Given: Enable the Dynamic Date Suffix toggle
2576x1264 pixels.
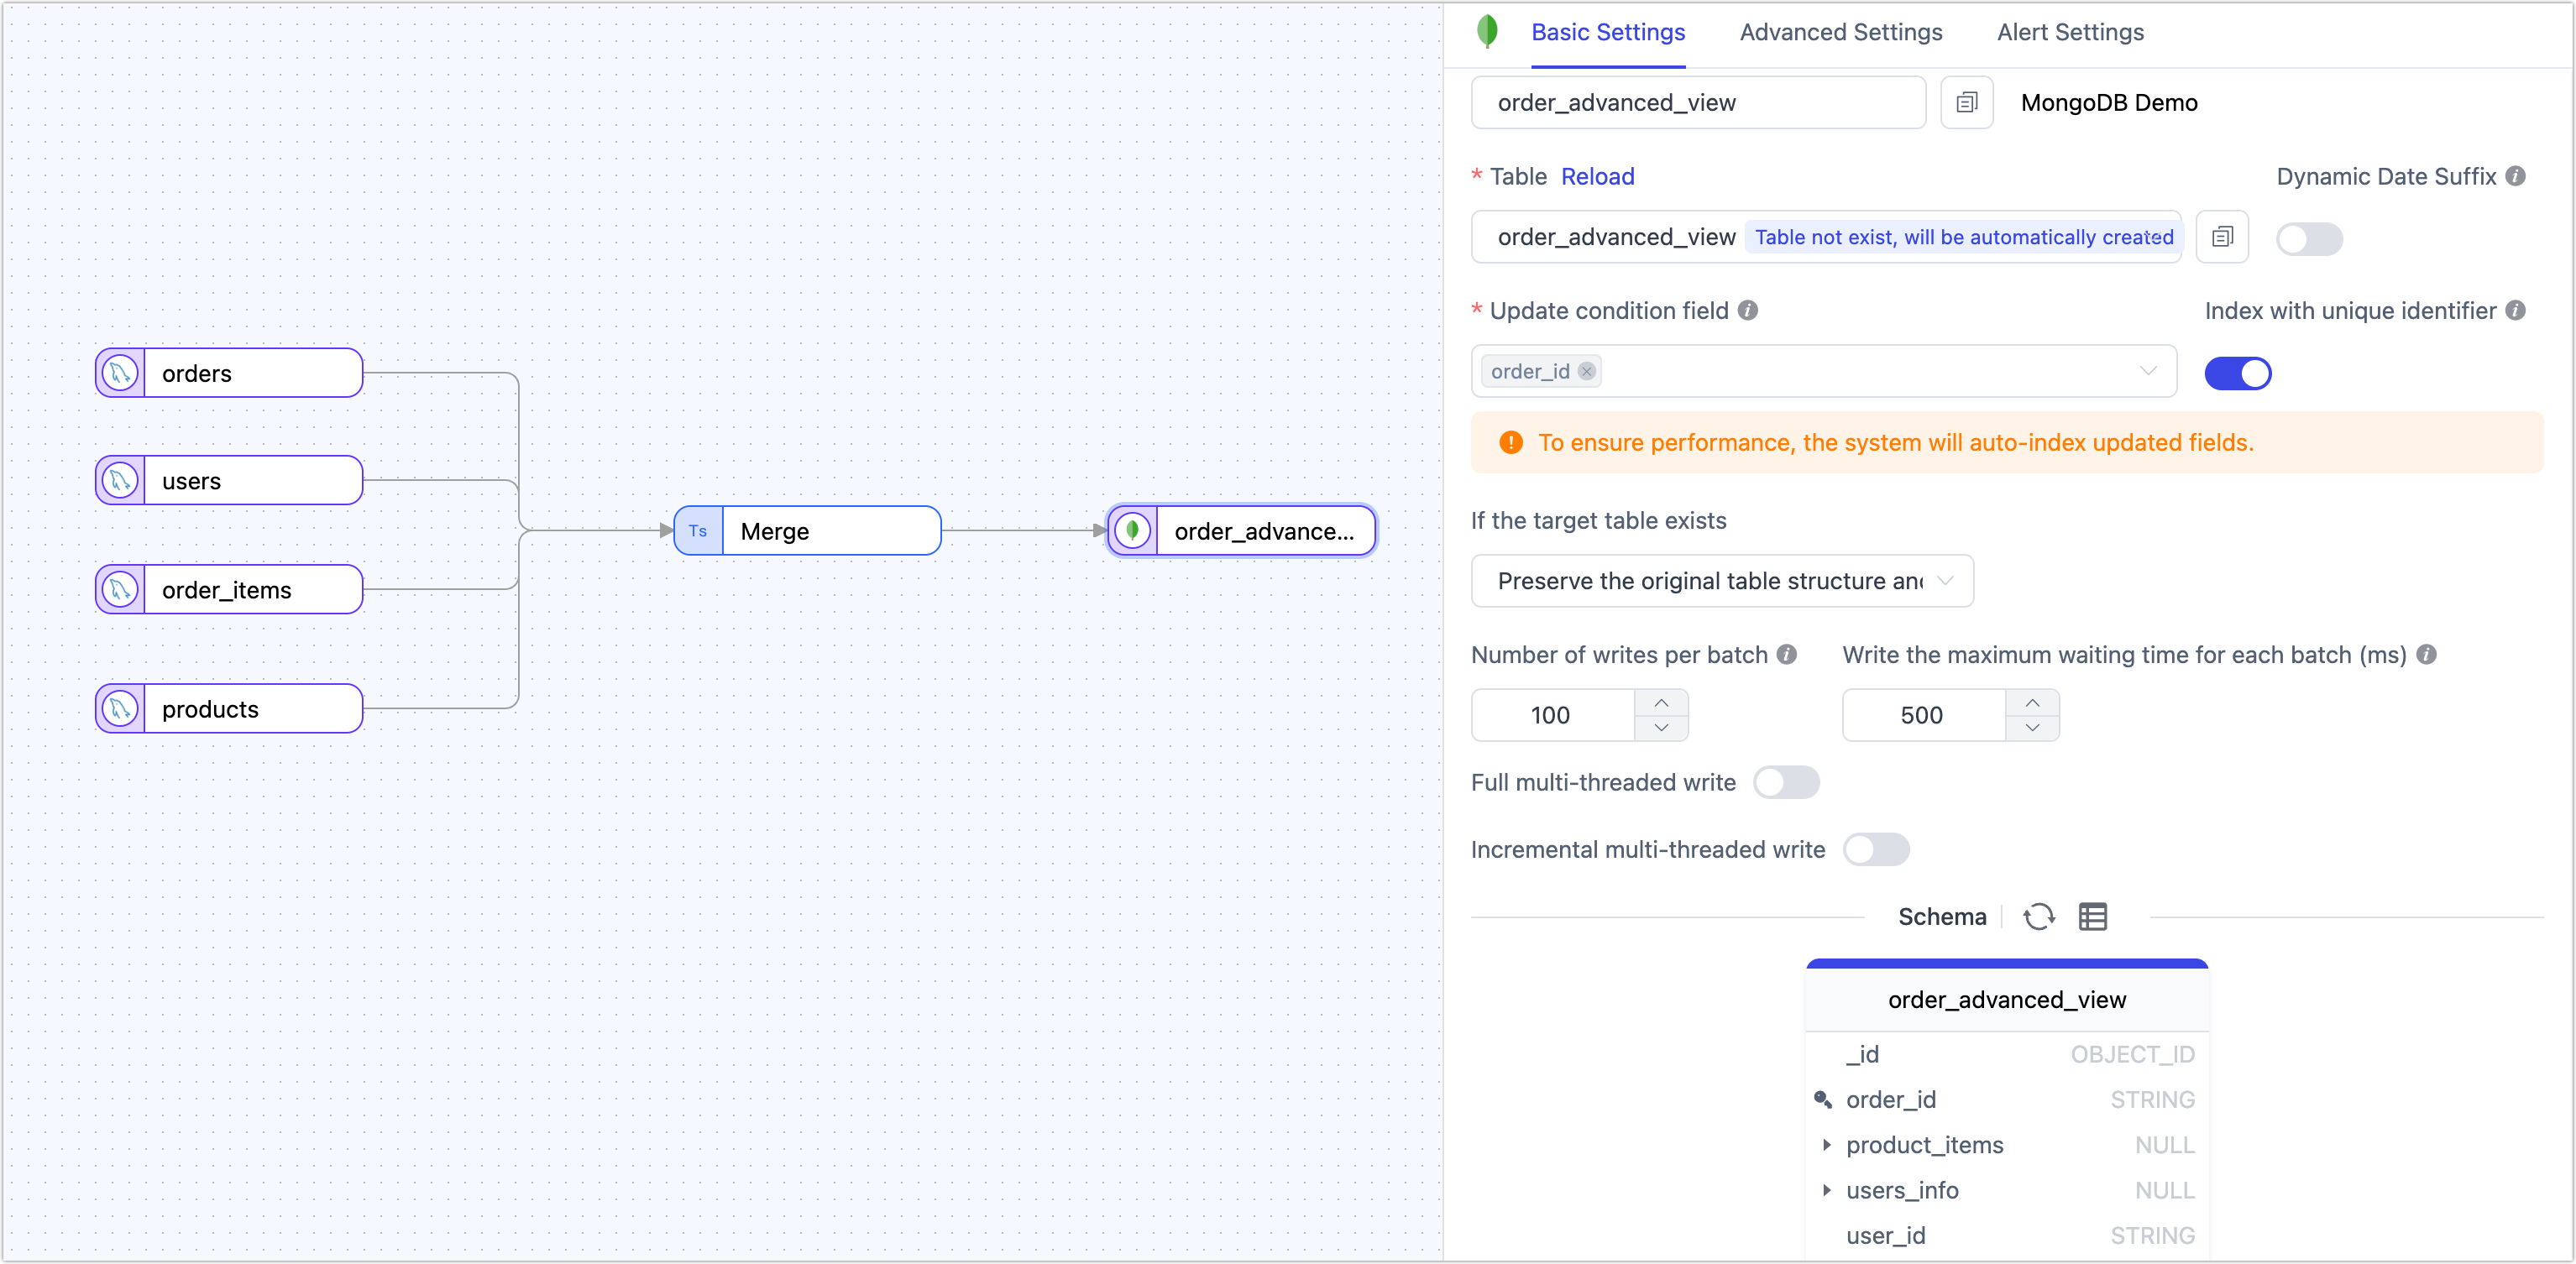Looking at the screenshot, I should (x=2309, y=238).
